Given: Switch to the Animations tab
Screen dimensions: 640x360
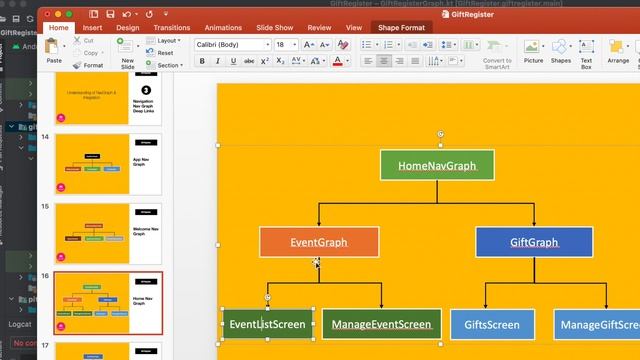Looking at the screenshot, I should point(223,28).
